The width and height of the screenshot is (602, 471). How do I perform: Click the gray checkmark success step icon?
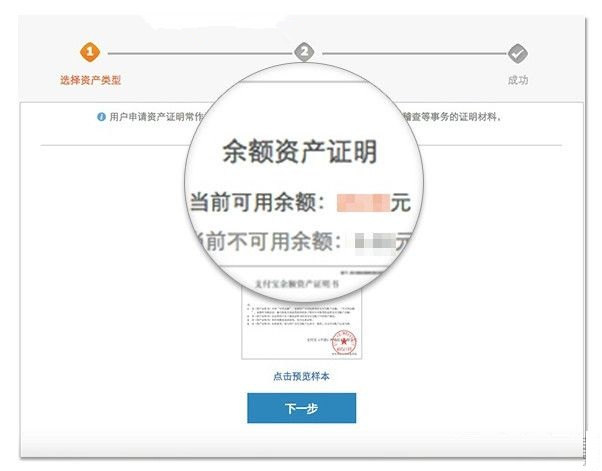518,53
